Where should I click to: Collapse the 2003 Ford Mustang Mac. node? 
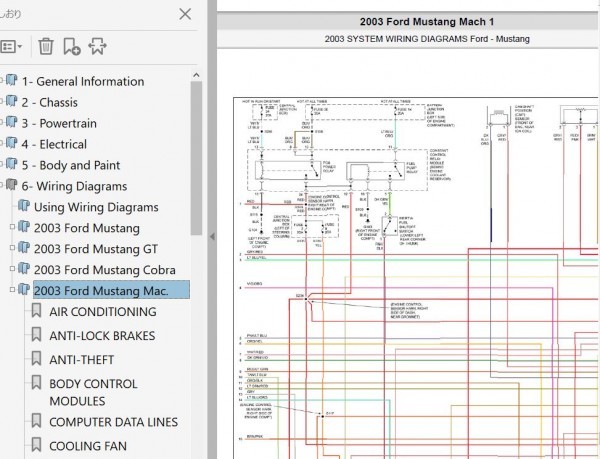(12, 290)
